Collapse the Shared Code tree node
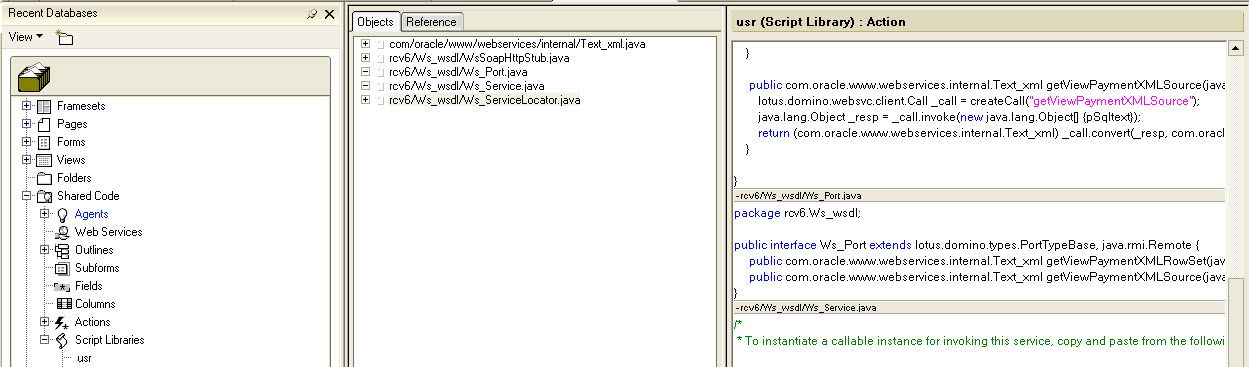The height and width of the screenshot is (367, 1249). (26, 196)
